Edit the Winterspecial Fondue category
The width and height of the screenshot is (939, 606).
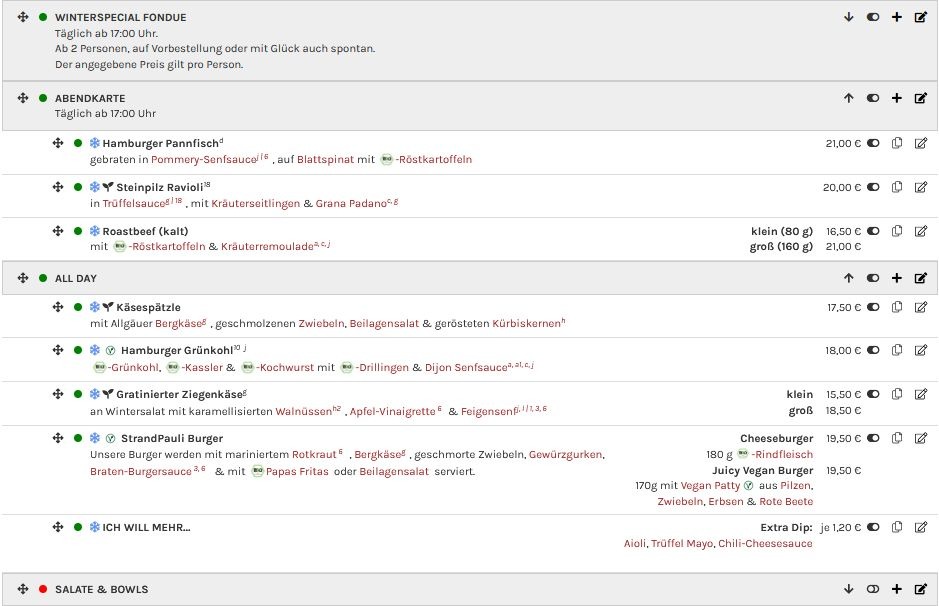921,17
